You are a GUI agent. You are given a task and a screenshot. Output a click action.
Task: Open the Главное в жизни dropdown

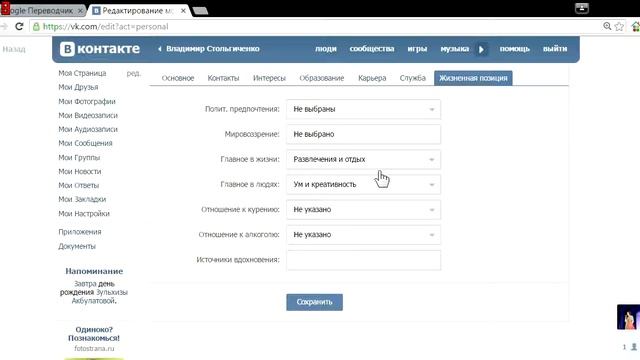pyautogui.click(x=363, y=159)
